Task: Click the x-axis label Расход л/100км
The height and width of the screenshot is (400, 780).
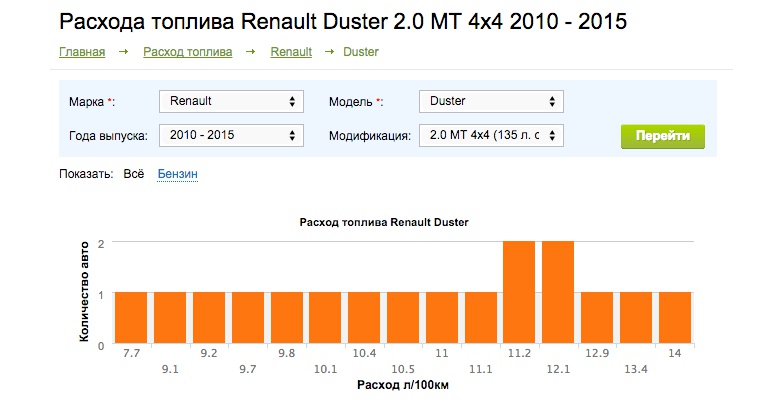Action: 403,385
